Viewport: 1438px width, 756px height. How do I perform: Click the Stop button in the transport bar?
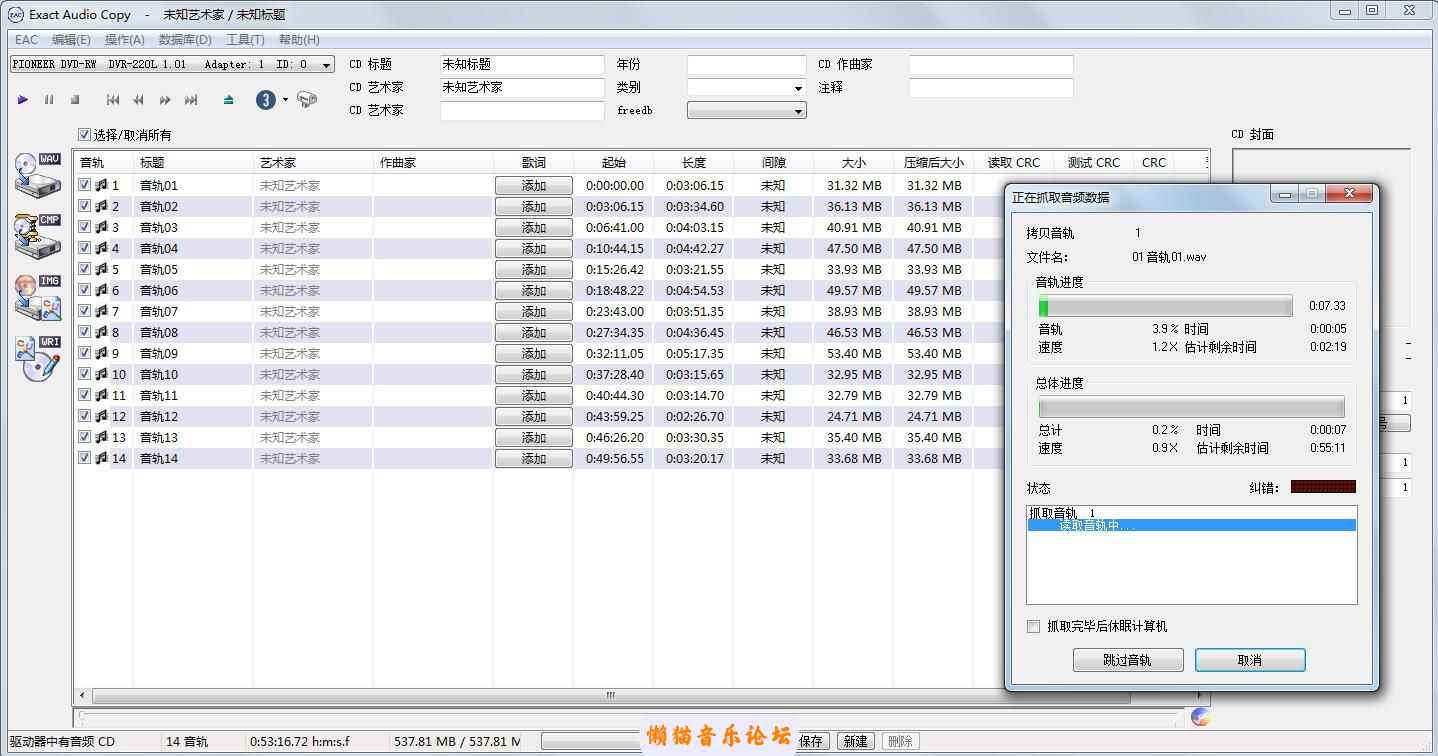coord(75,100)
